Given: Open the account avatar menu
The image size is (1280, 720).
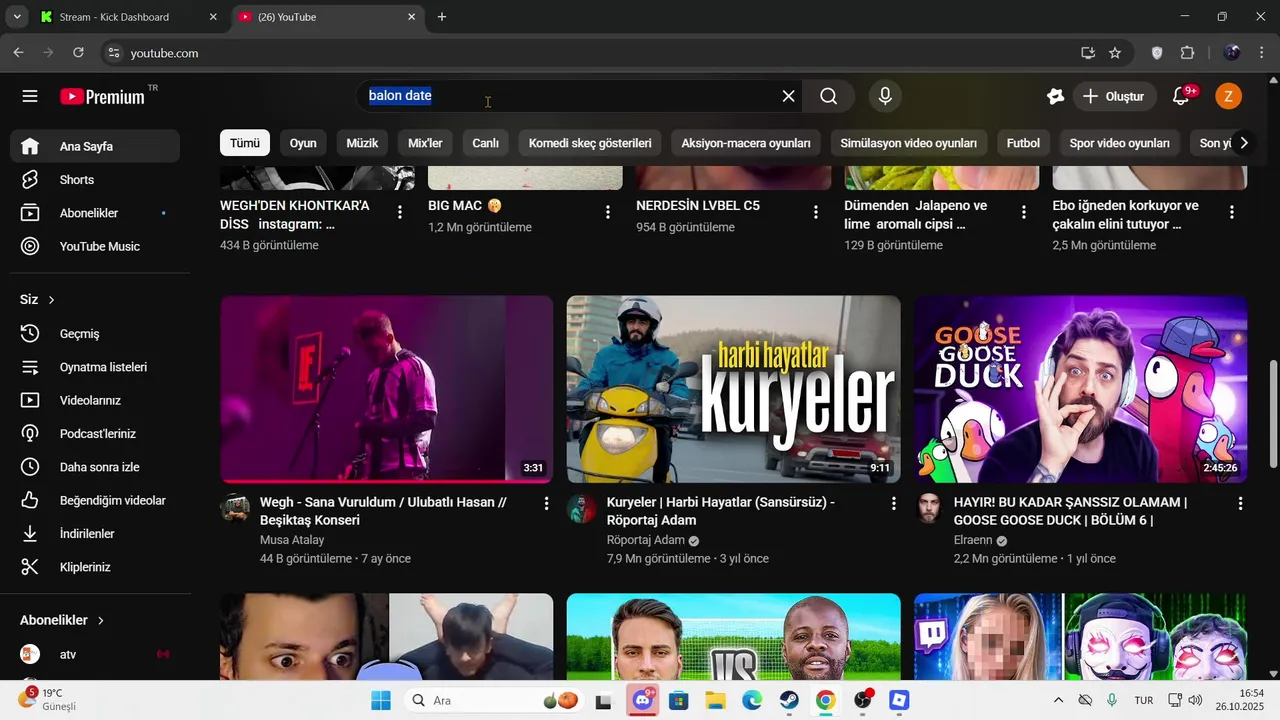Looking at the screenshot, I should [1228, 96].
